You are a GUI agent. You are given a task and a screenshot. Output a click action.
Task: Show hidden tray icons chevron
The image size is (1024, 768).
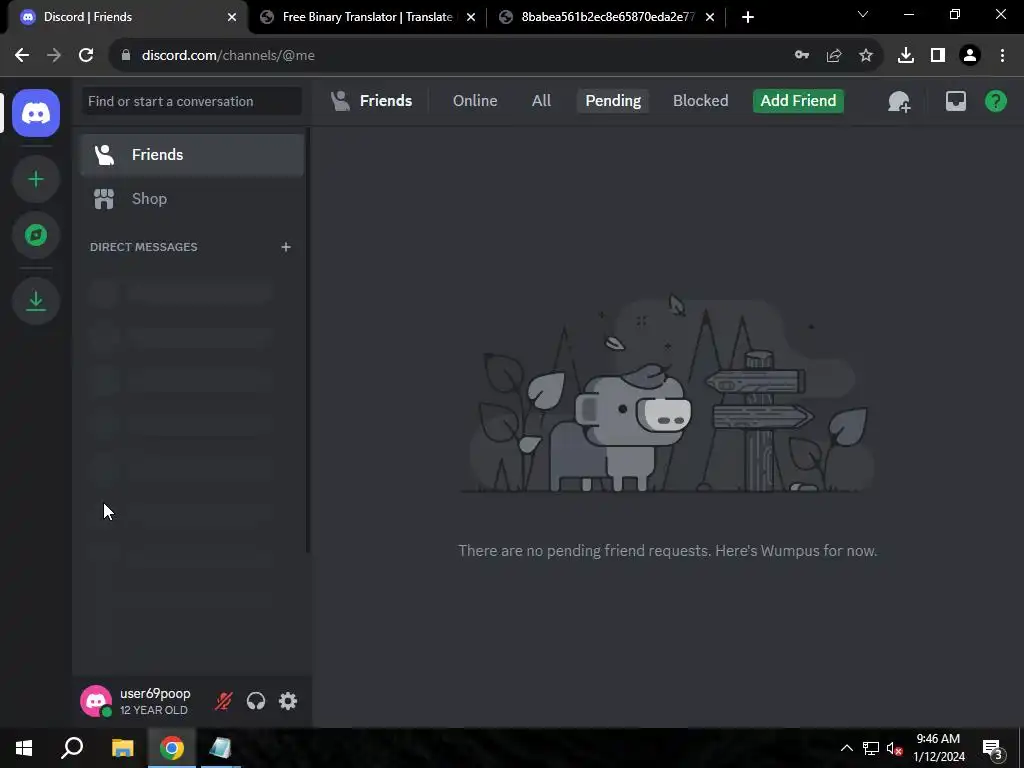(846, 748)
